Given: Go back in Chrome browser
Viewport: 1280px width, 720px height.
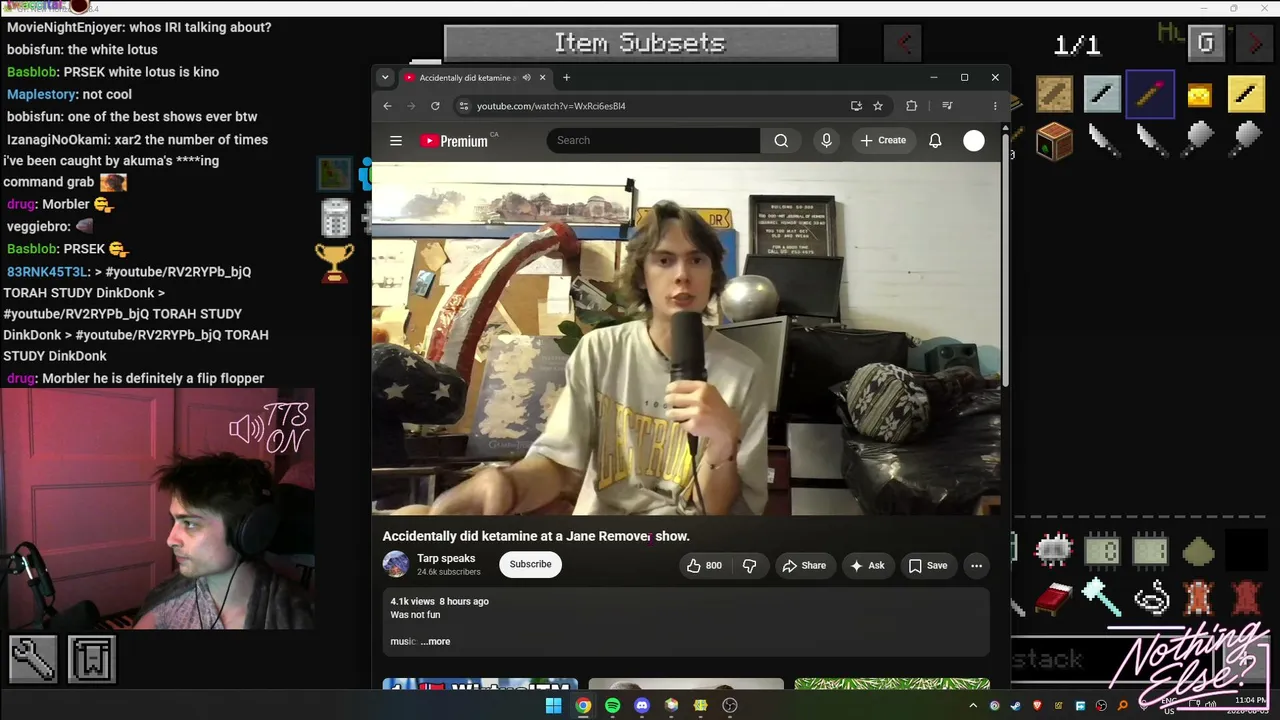Looking at the screenshot, I should click(388, 106).
